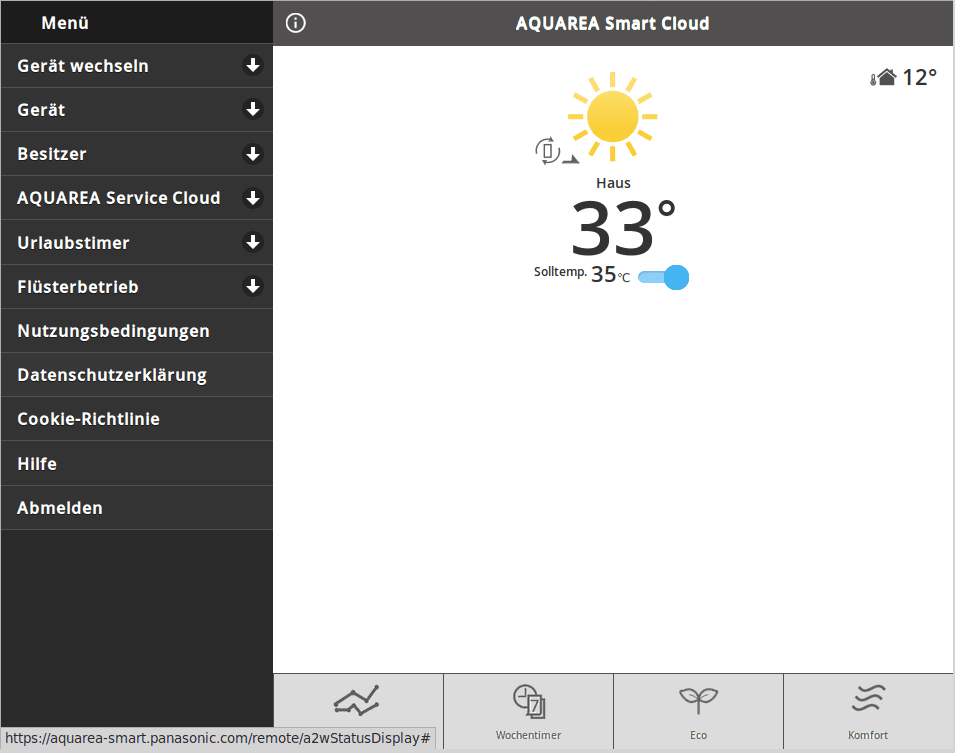Click the info icon in header
The height and width of the screenshot is (753, 955).
coord(295,23)
